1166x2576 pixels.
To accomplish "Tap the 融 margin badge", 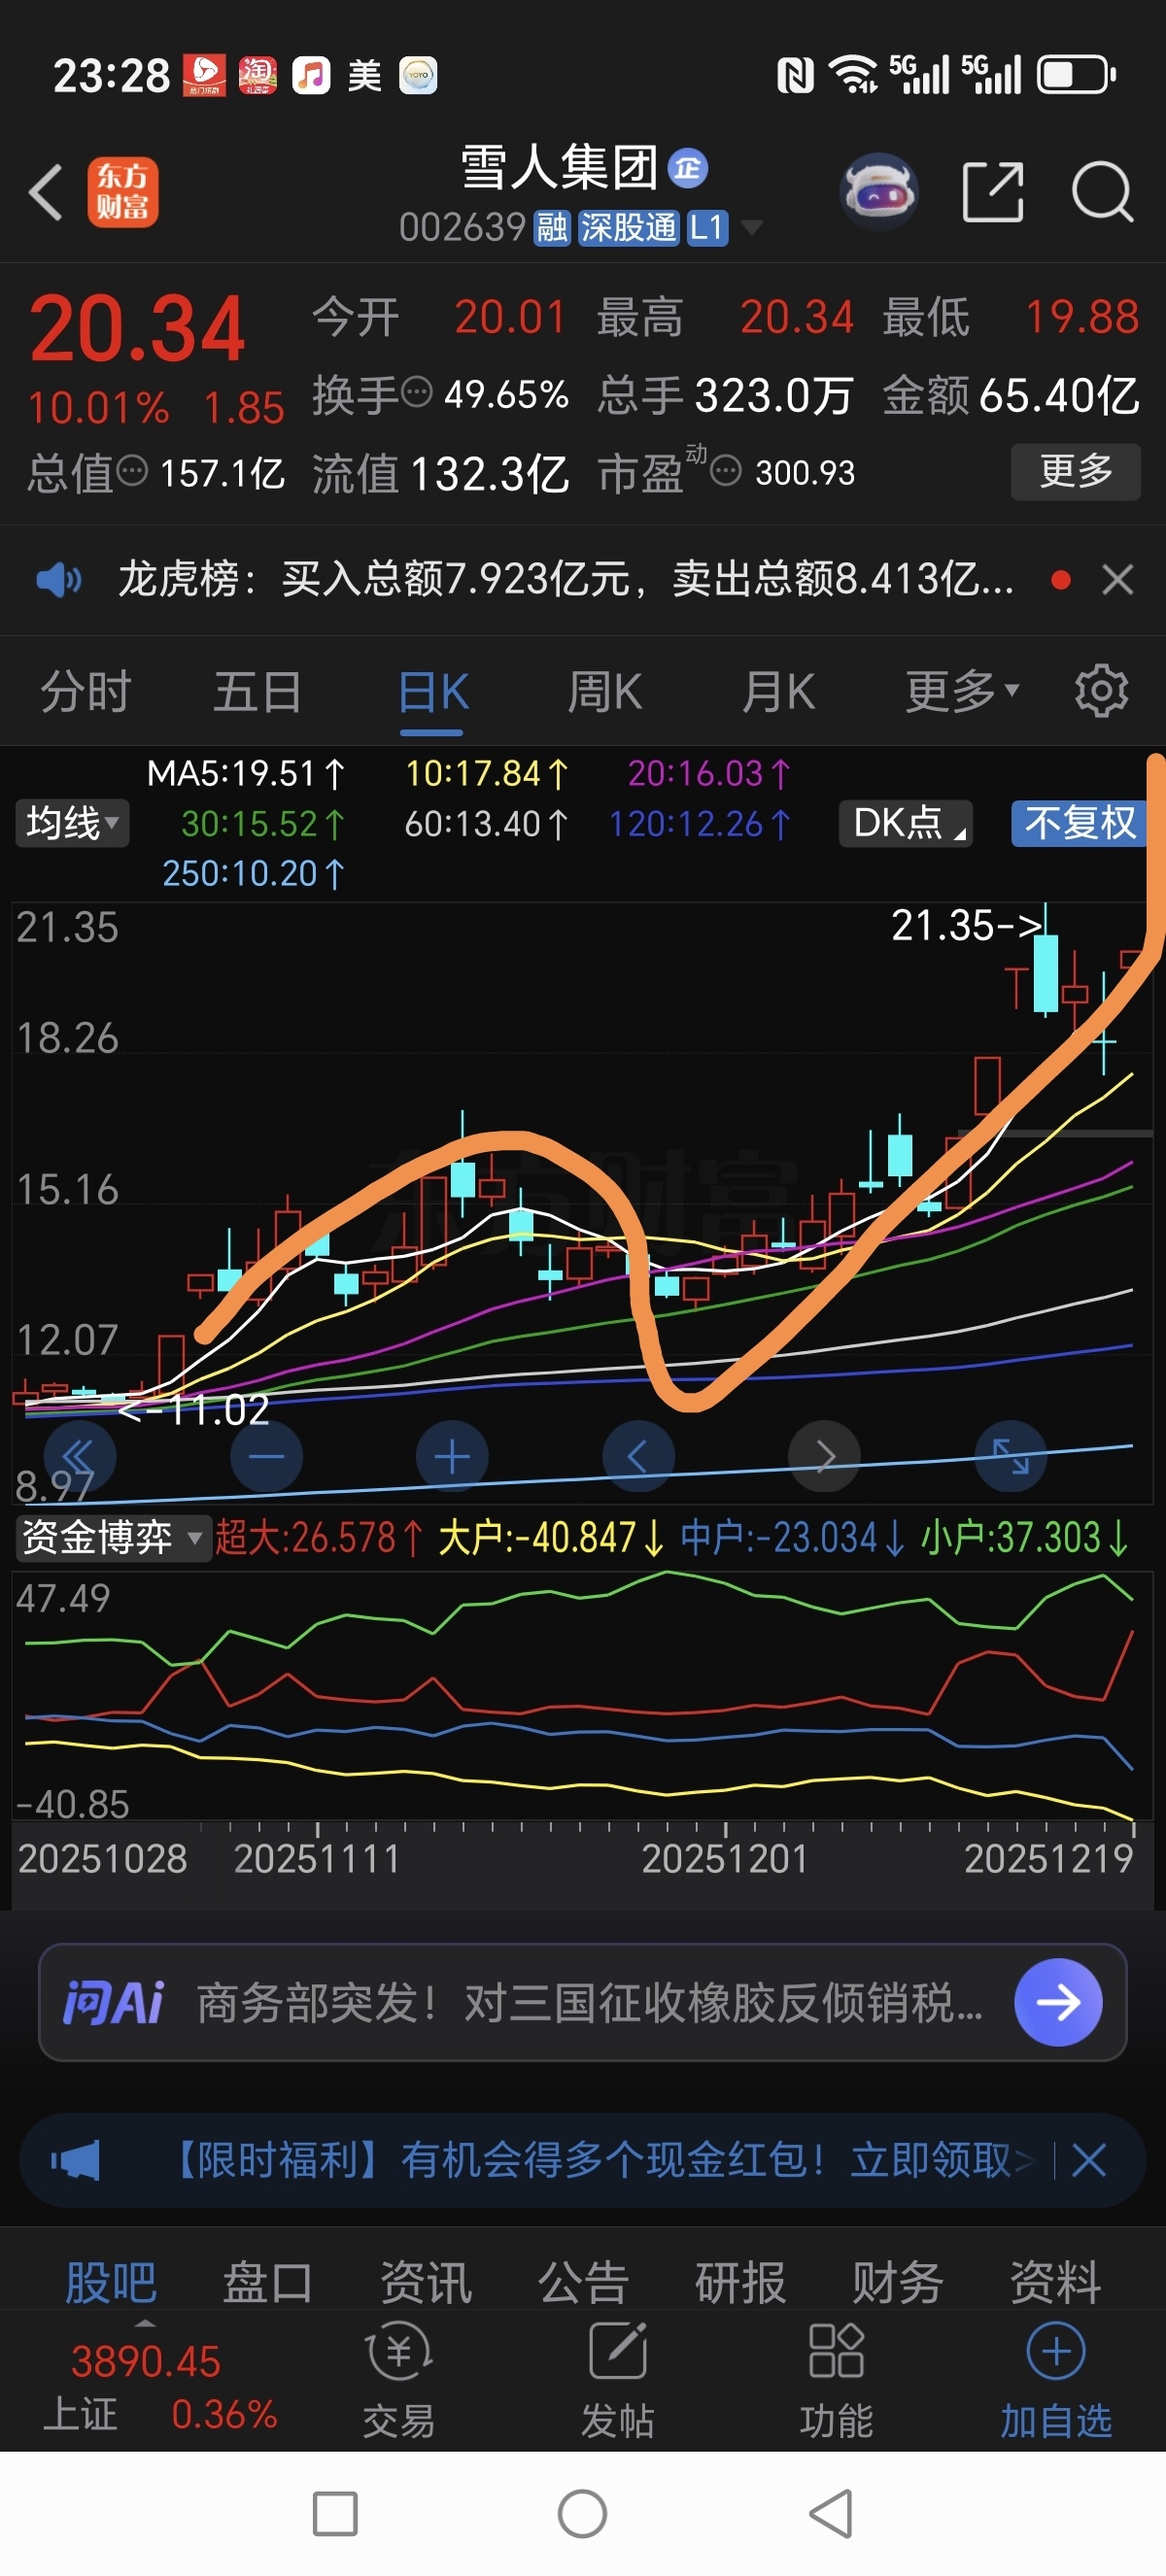I will [552, 228].
